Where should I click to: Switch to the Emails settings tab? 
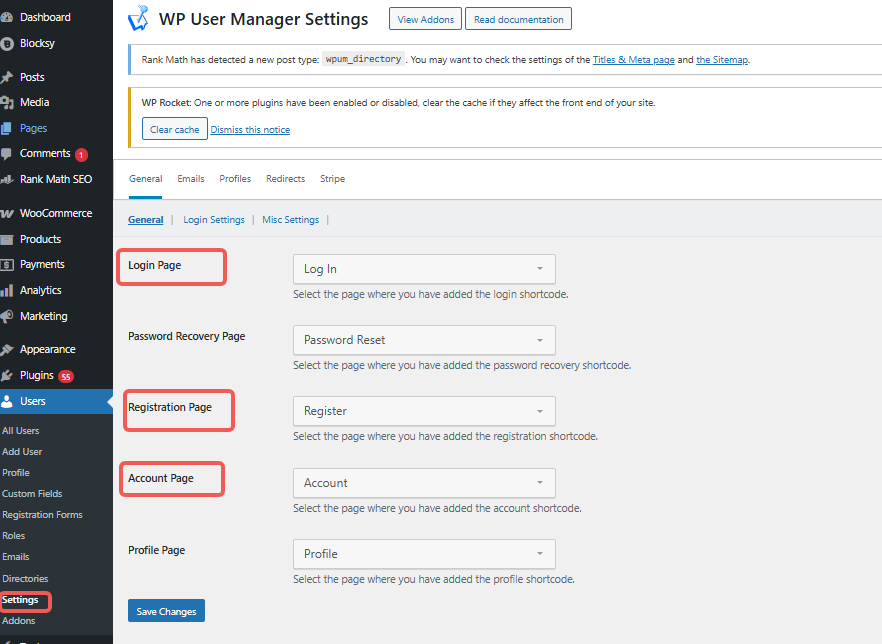(x=191, y=179)
